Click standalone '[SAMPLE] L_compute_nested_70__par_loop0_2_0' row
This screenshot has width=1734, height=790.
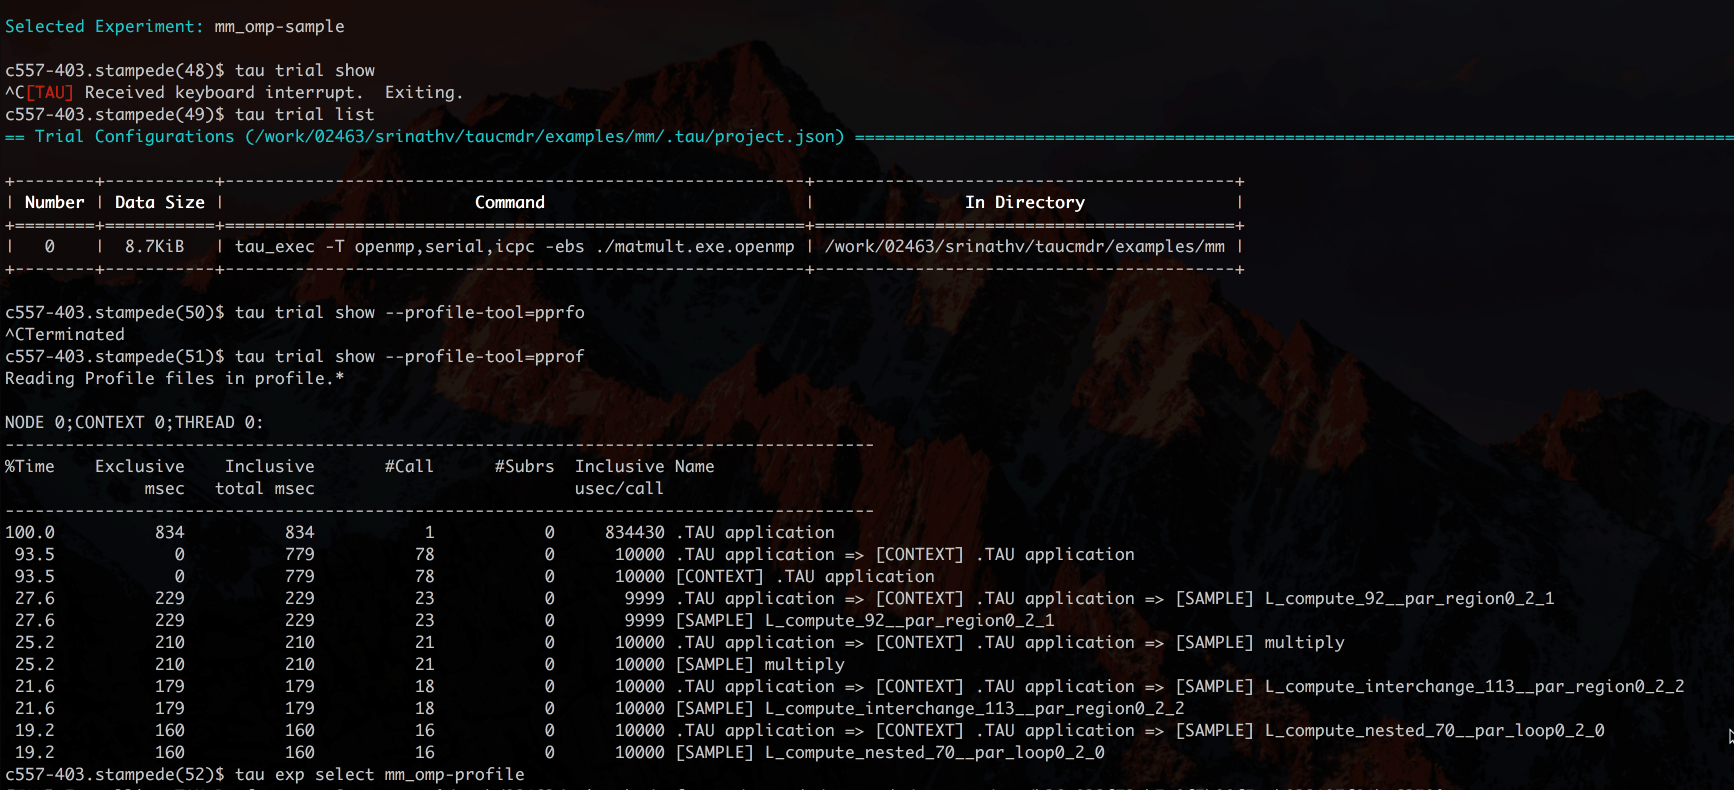tap(890, 753)
